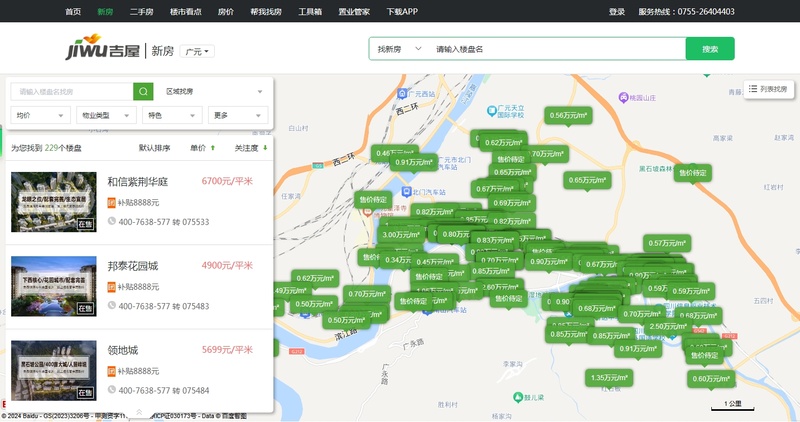Viewport: 800px width, 422px height.
Task: Click the phone icon for 和信紫荆华庭
Action: pyautogui.click(x=112, y=222)
